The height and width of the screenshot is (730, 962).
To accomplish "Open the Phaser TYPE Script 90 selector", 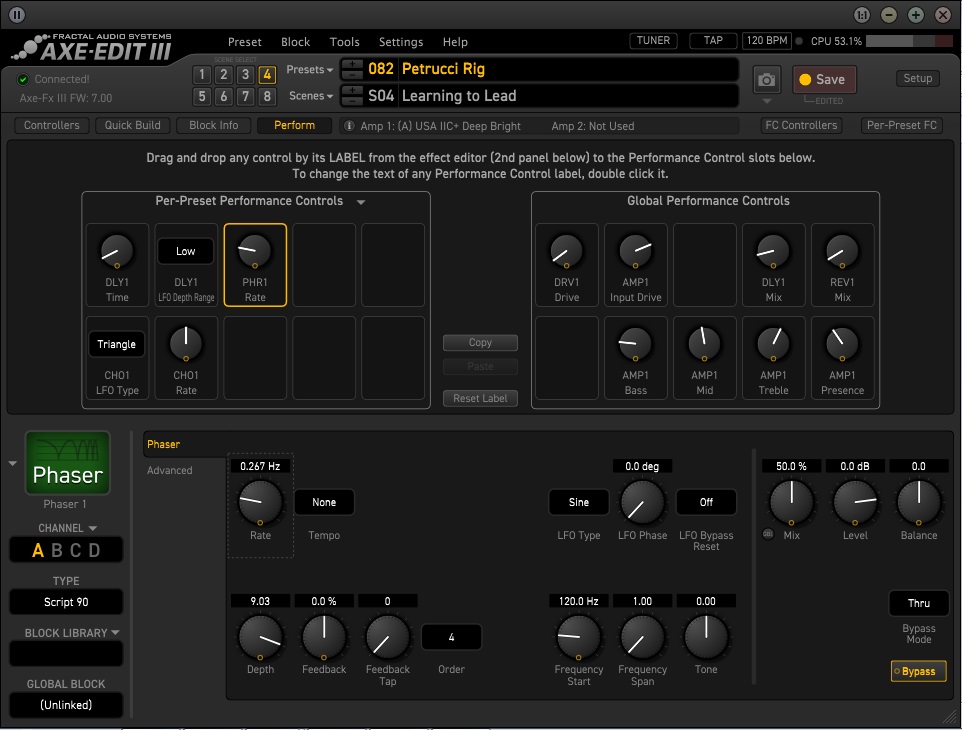I will pyautogui.click(x=66, y=602).
